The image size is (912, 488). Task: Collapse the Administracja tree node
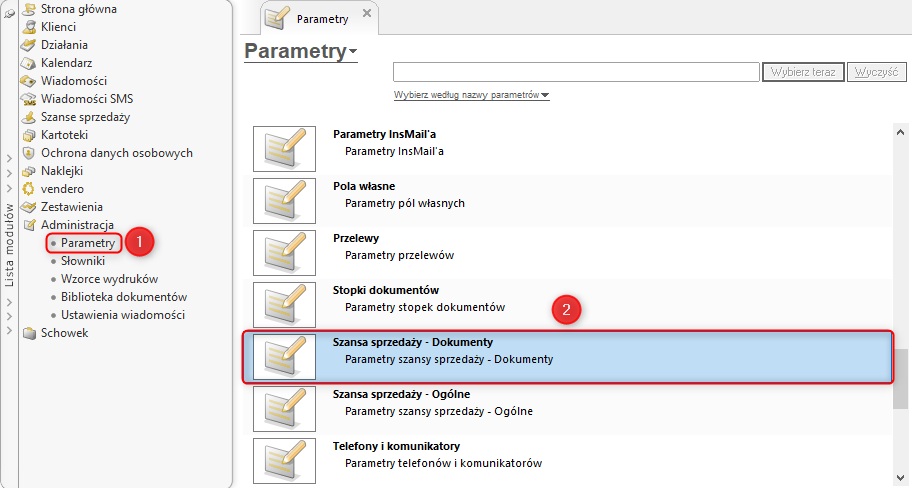tap(29, 225)
